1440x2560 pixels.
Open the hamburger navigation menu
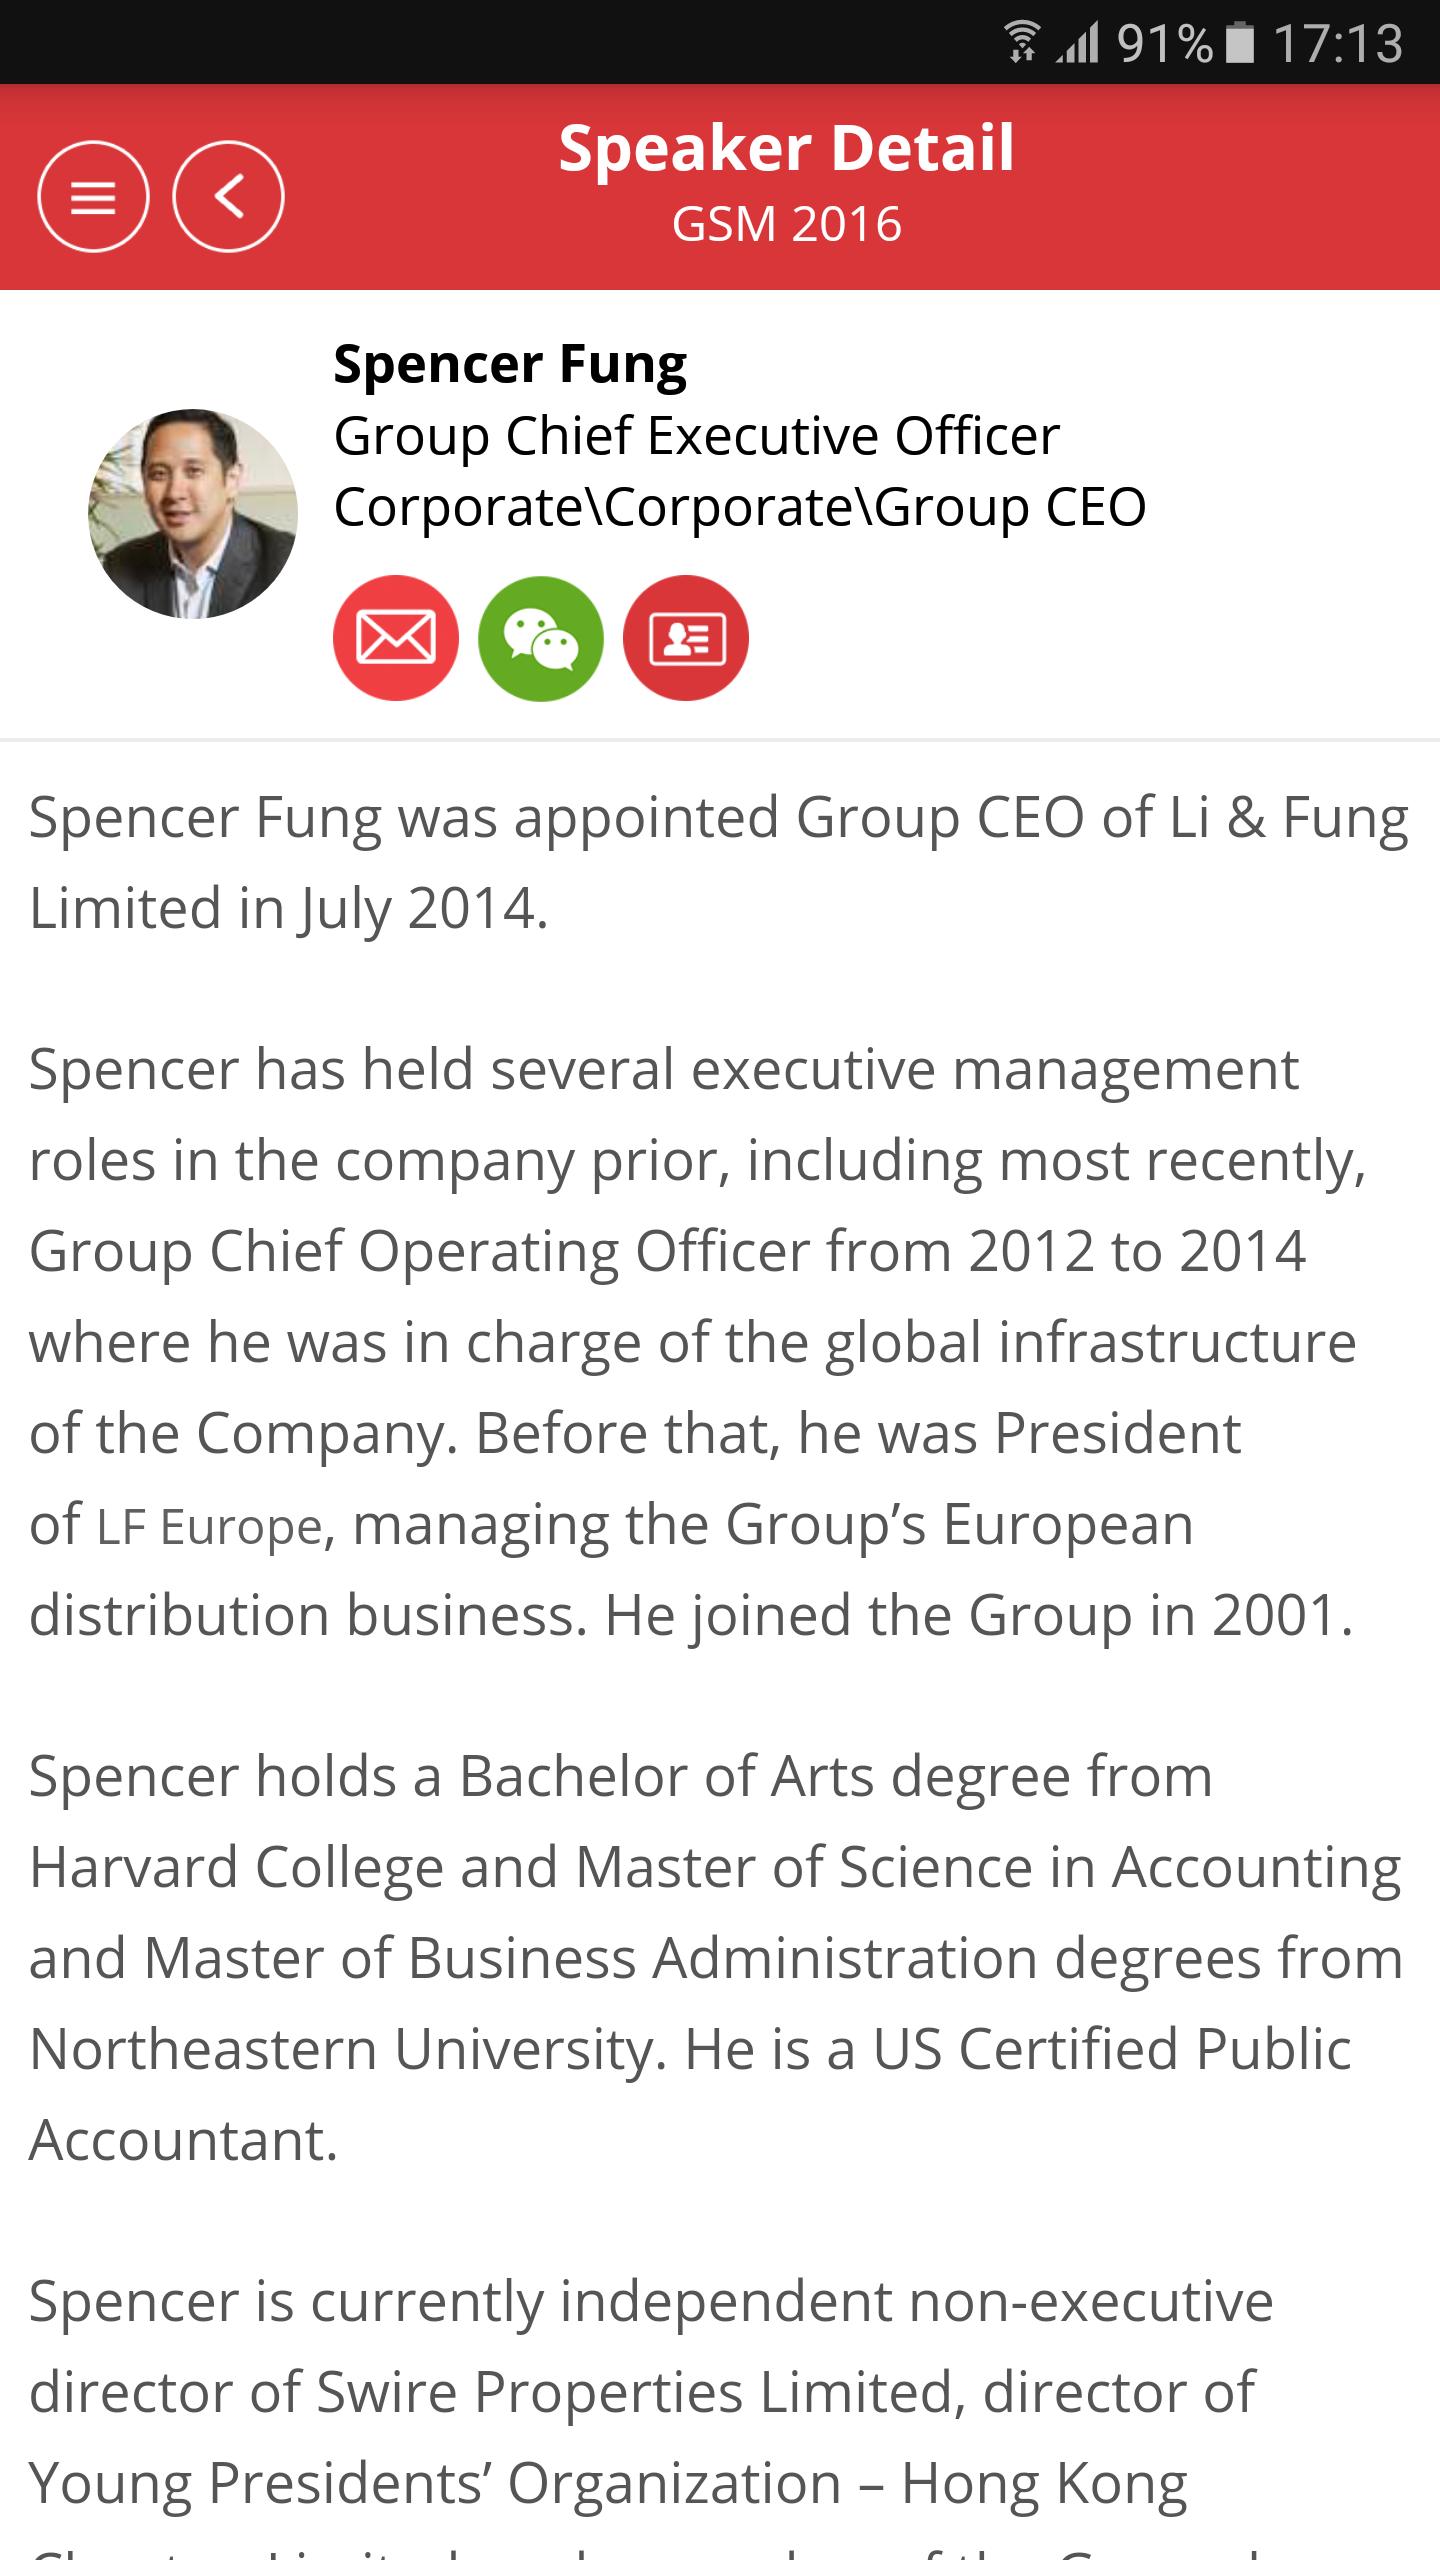click(x=93, y=197)
